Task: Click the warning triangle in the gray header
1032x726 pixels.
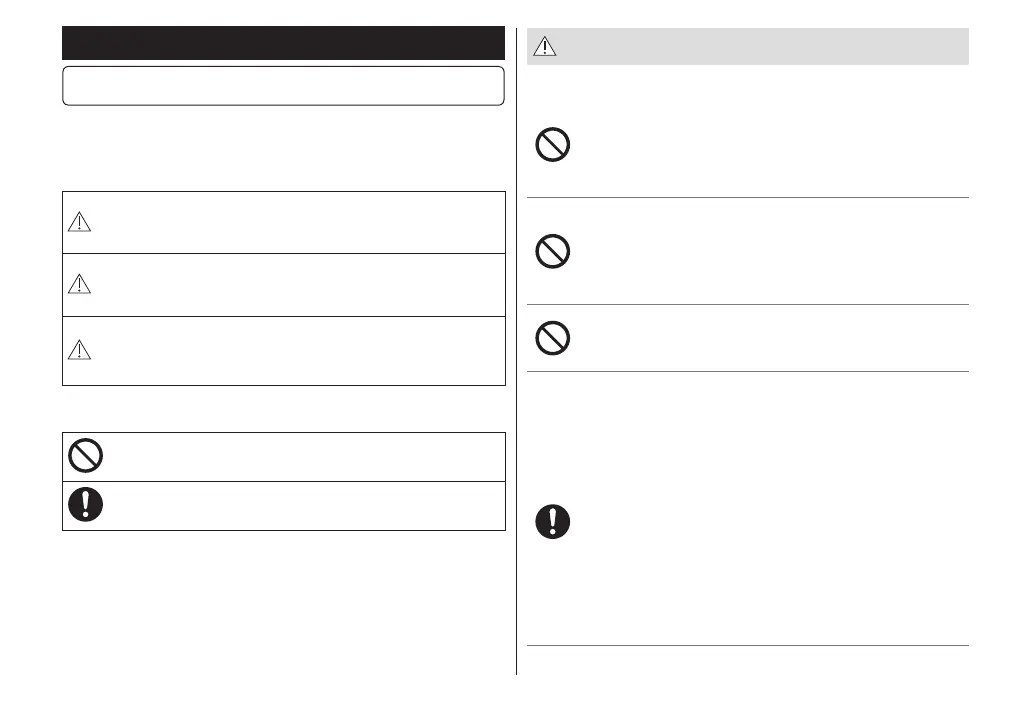Action: 543,46
